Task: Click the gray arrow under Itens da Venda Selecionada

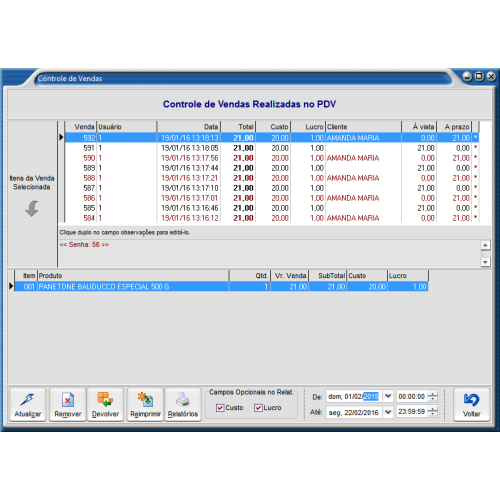Action: point(32,209)
